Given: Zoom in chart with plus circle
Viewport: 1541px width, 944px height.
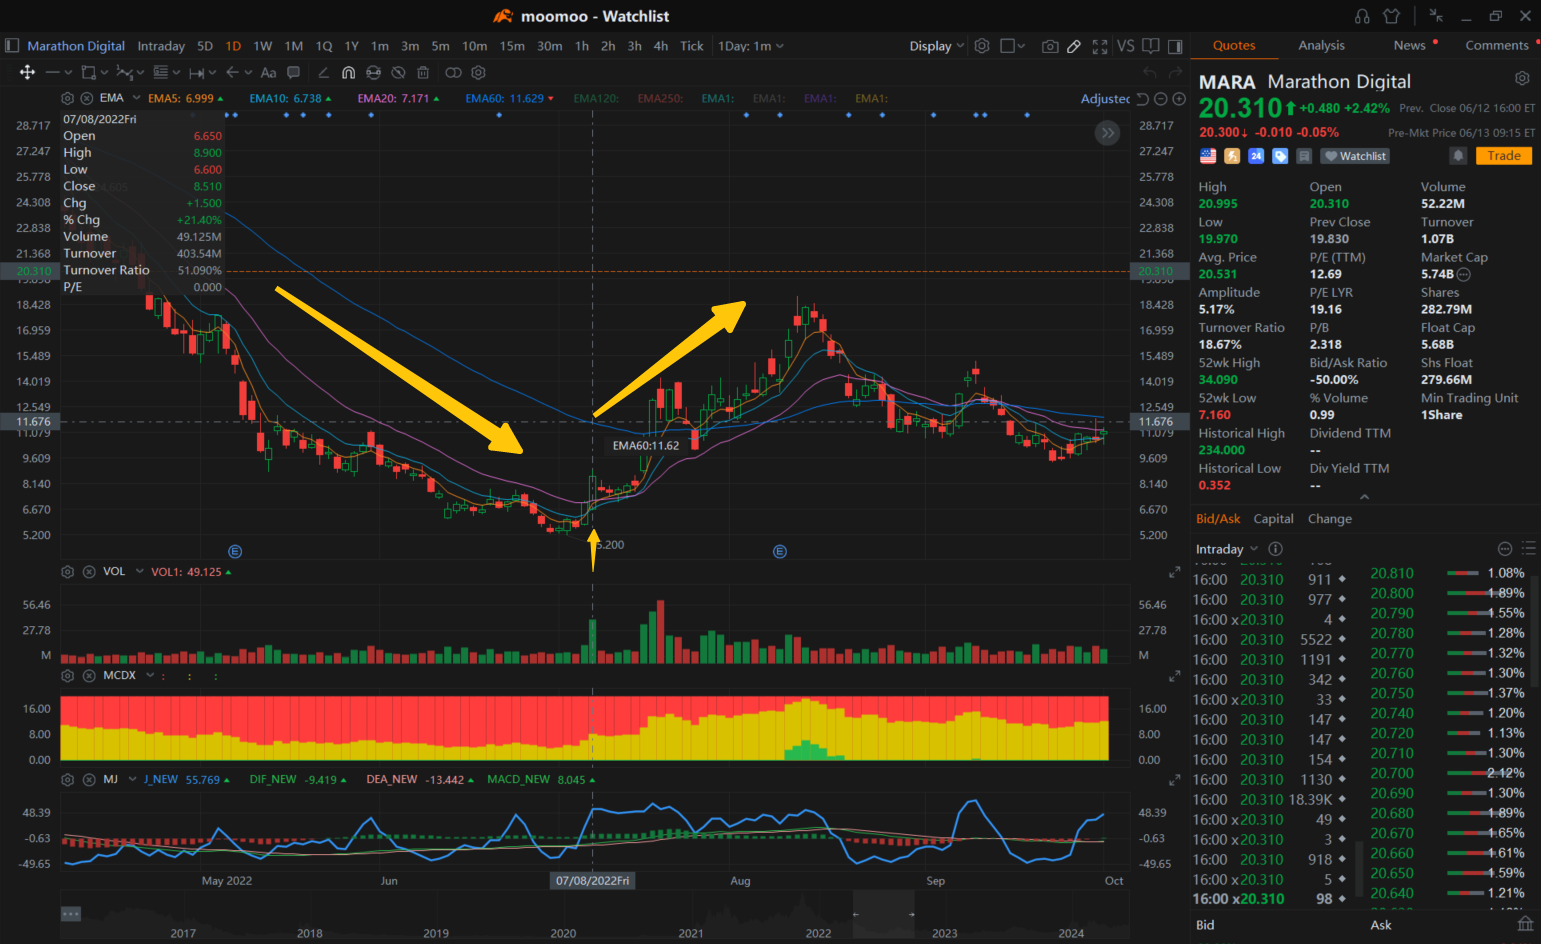Looking at the screenshot, I should coord(1179,99).
